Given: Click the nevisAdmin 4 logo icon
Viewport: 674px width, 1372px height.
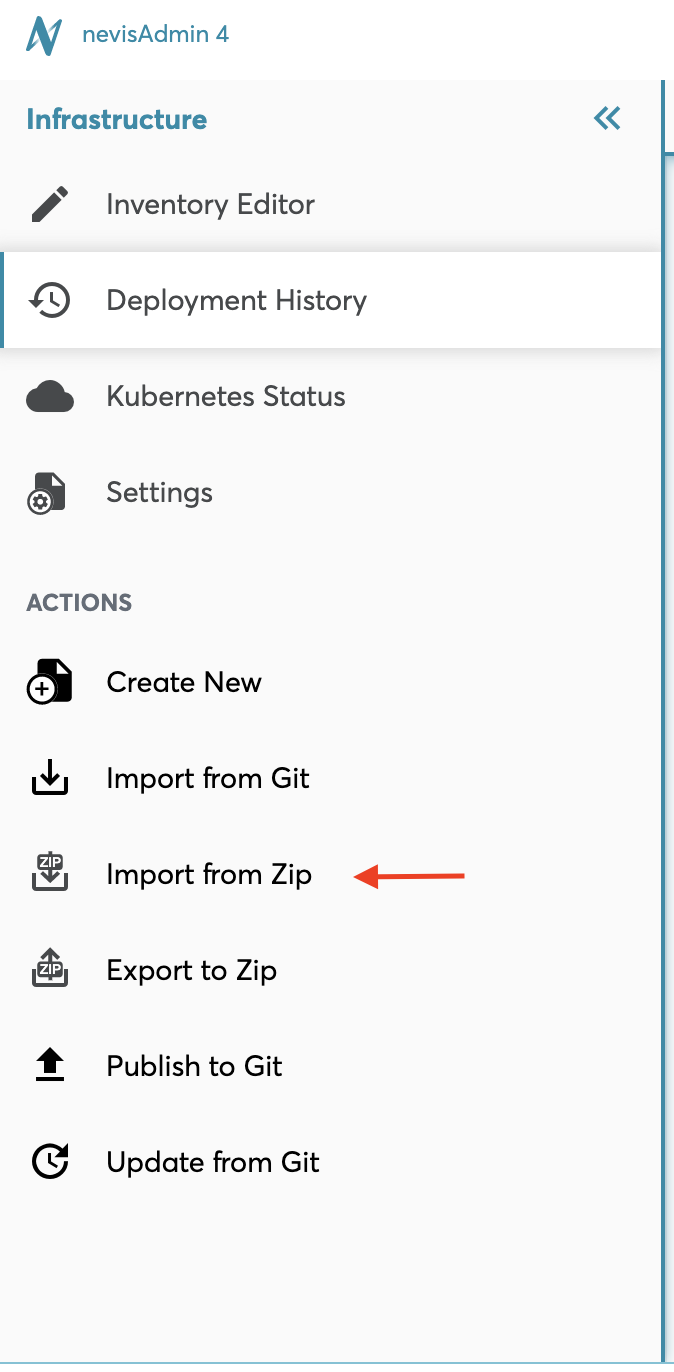Looking at the screenshot, I should 45,36.
